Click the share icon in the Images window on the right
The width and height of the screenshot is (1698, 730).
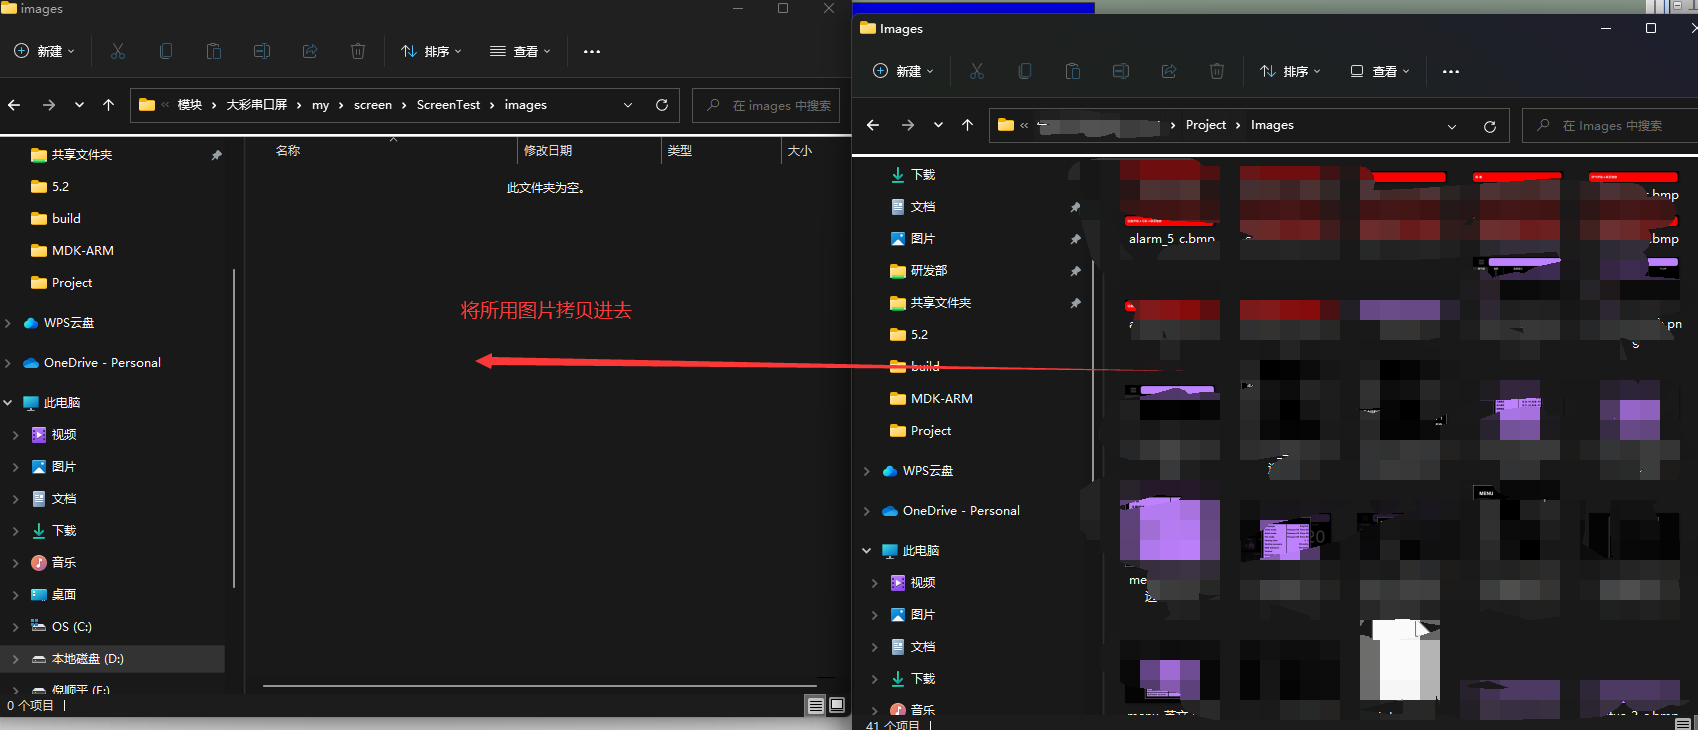(1169, 71)
